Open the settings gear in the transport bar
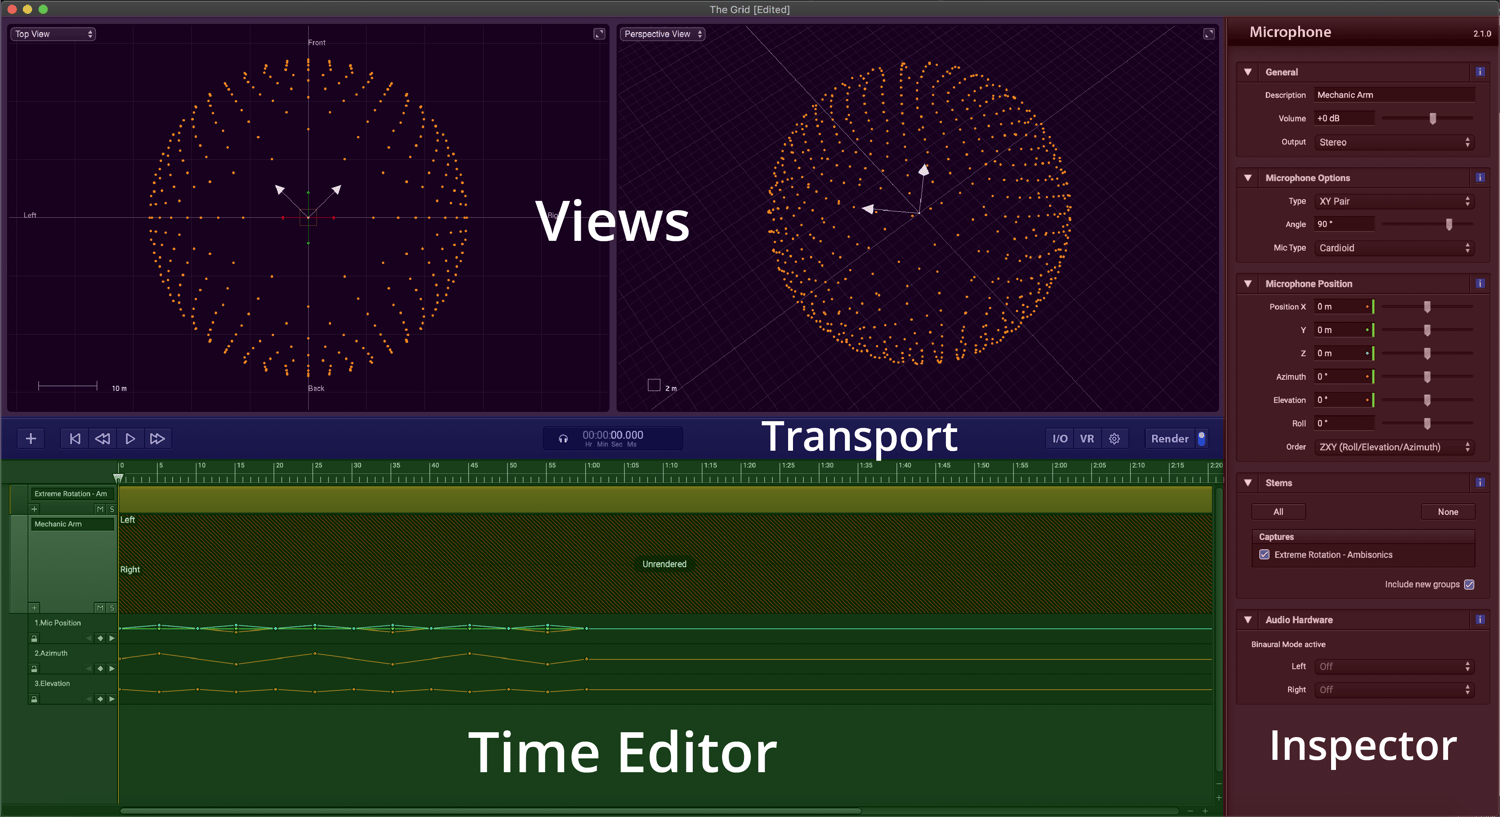Screen dimensions: 1500x817 (x=1114, y=438)
